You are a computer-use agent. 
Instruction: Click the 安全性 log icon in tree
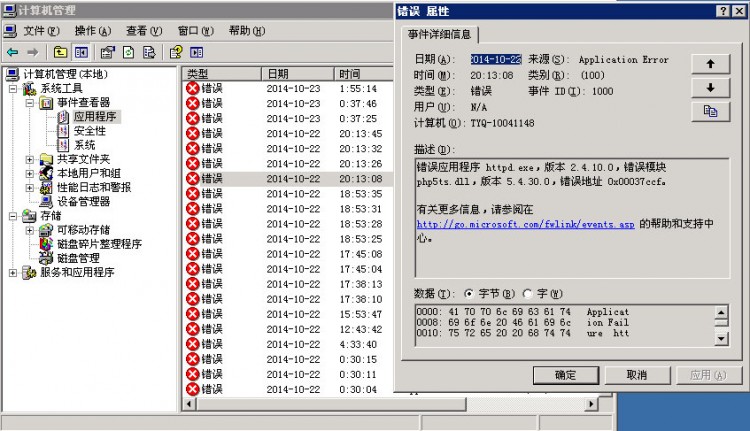[x=63, y=131]
